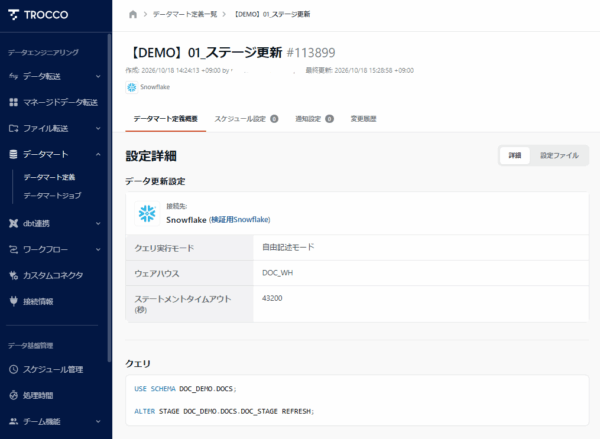The height and width of the screenshot is (439, 600).
Task: Switch to 設定ファイル view
Action: coord(559,155)
